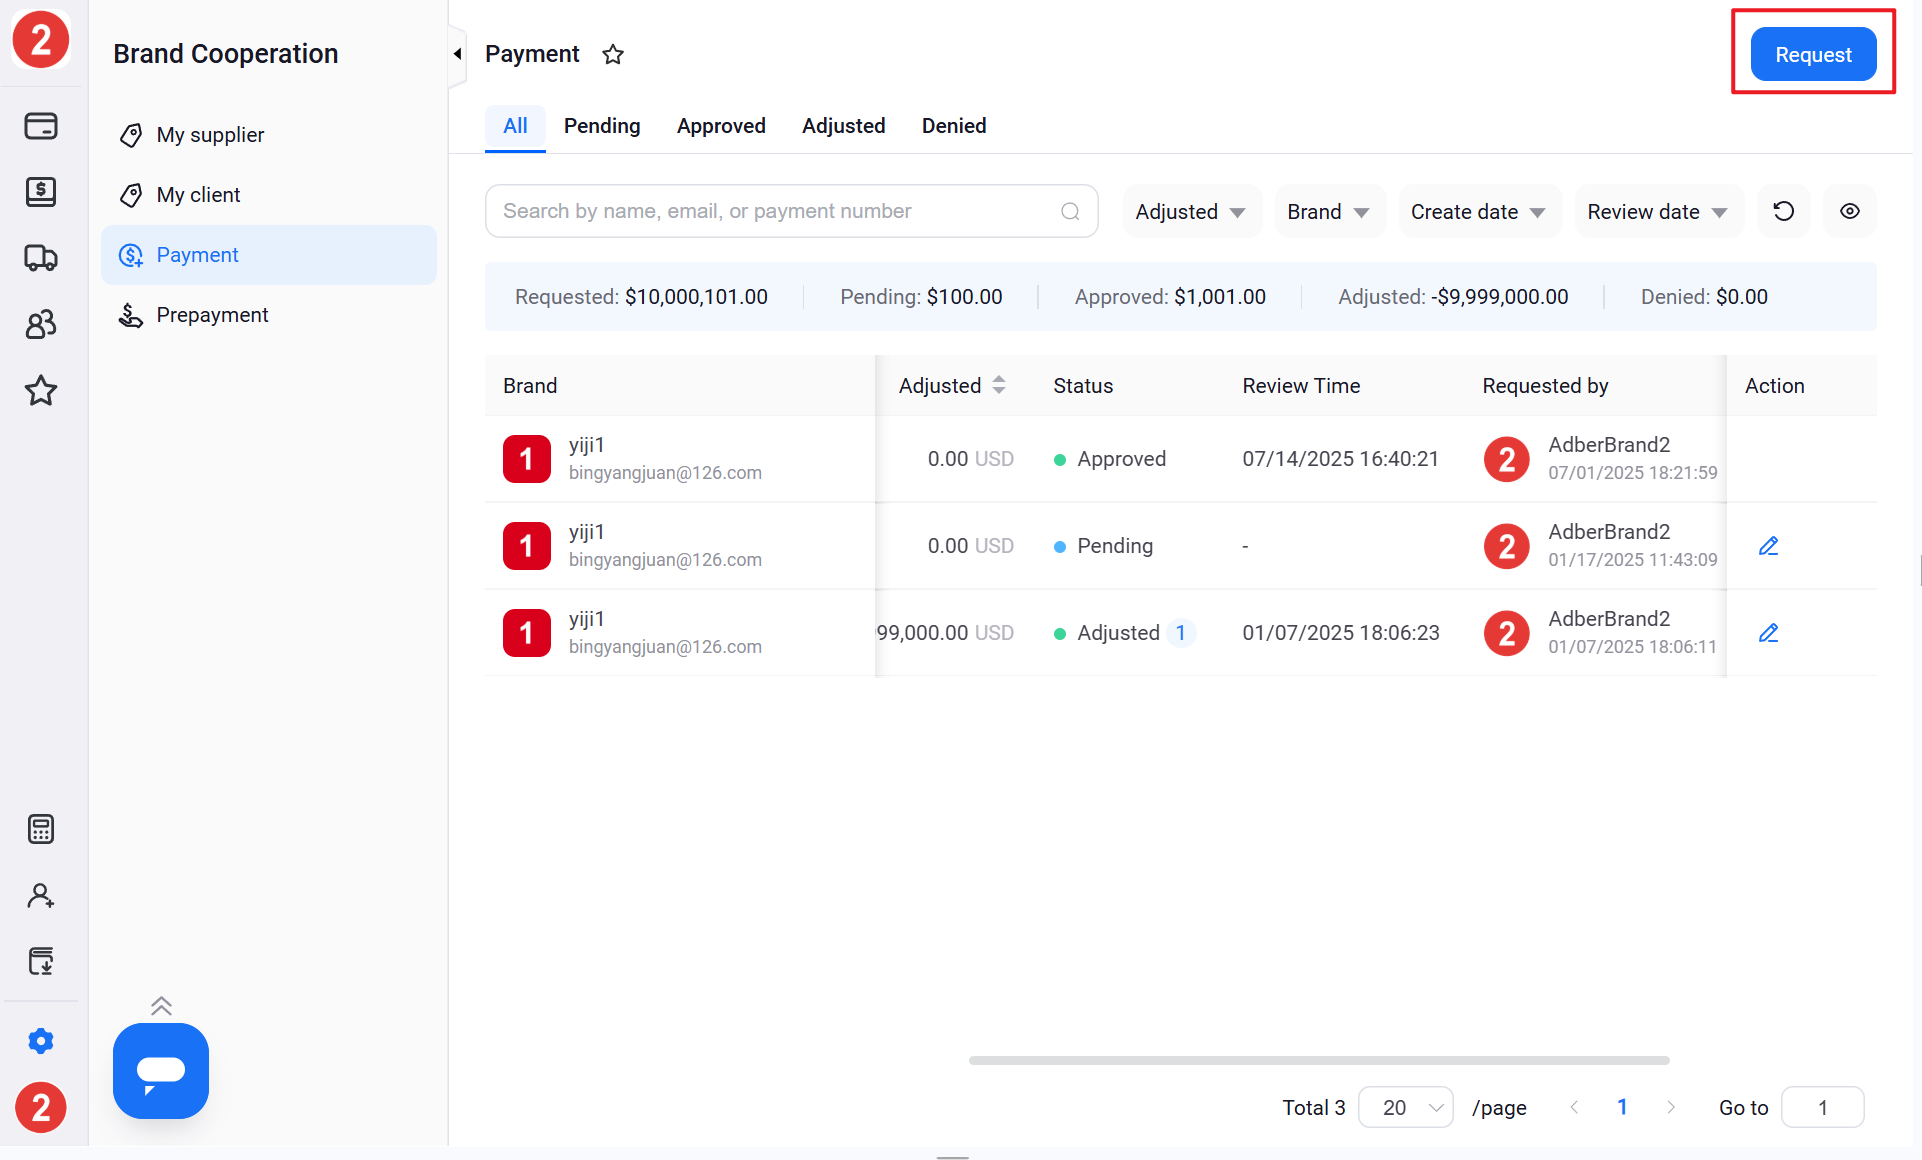Switch to the Pending tab
The width and height of the screenshot is (1922, 1160).
[602, 126]
